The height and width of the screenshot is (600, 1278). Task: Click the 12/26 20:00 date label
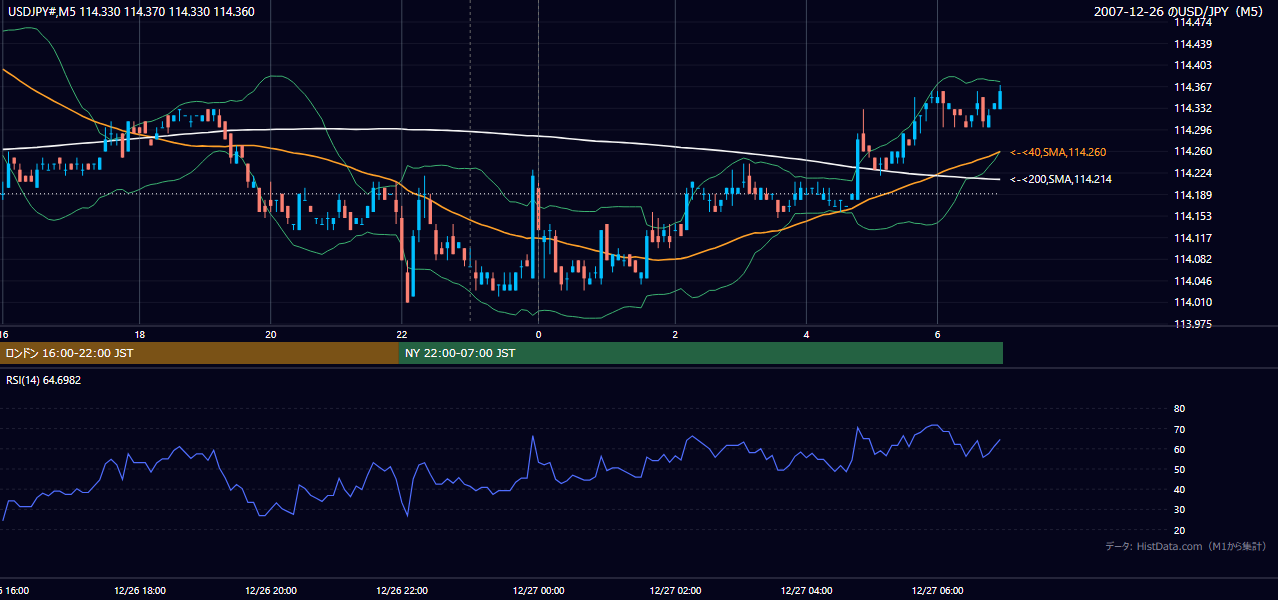270,591
